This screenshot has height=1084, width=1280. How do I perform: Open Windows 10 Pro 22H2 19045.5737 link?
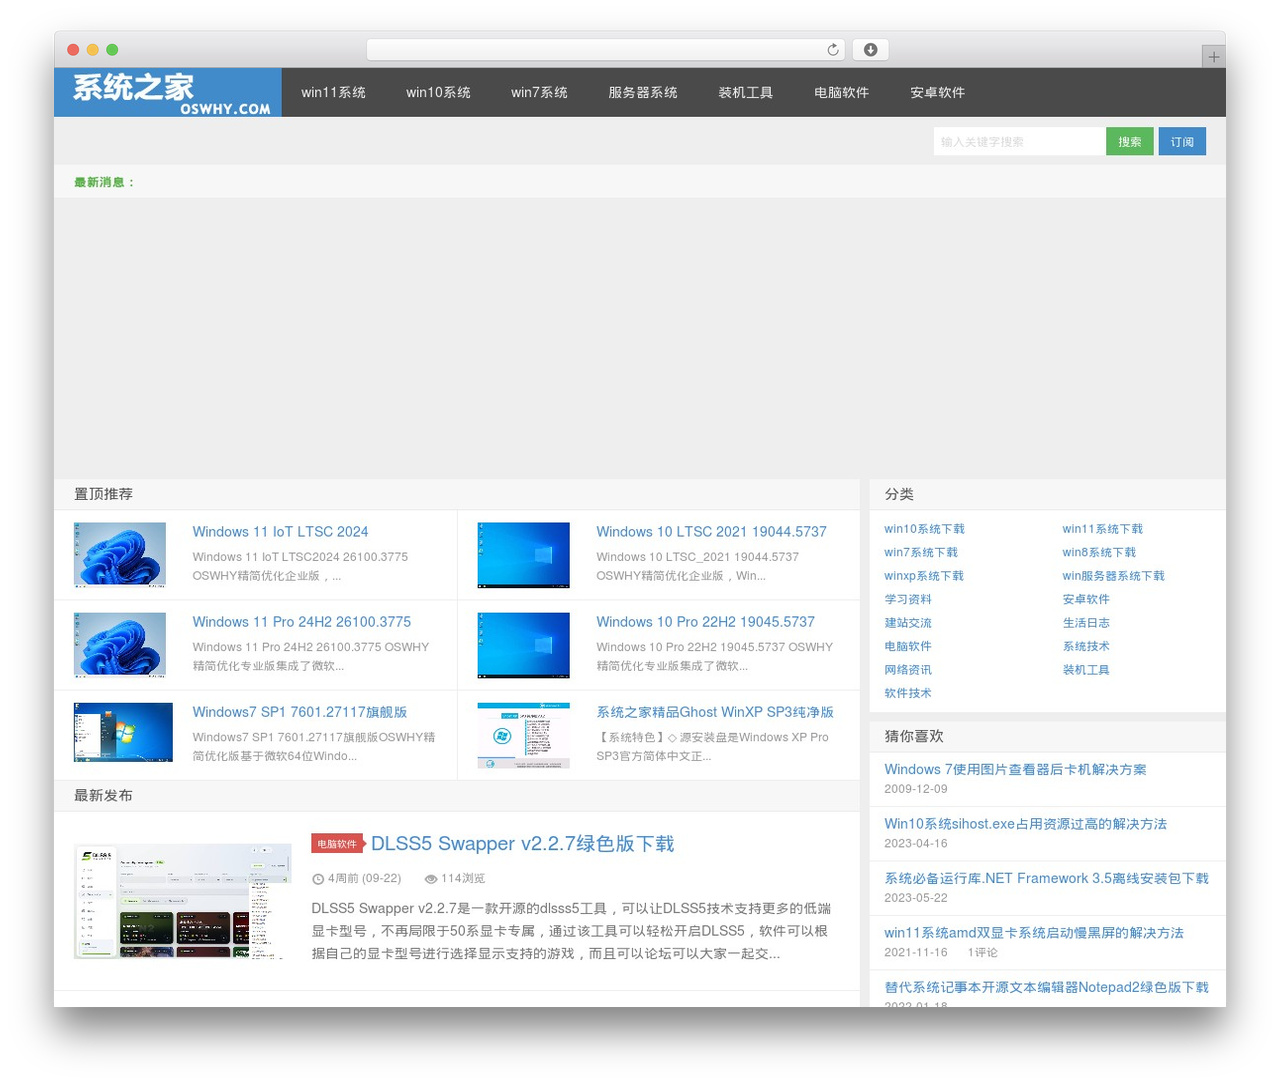click(x=705, y=622)
